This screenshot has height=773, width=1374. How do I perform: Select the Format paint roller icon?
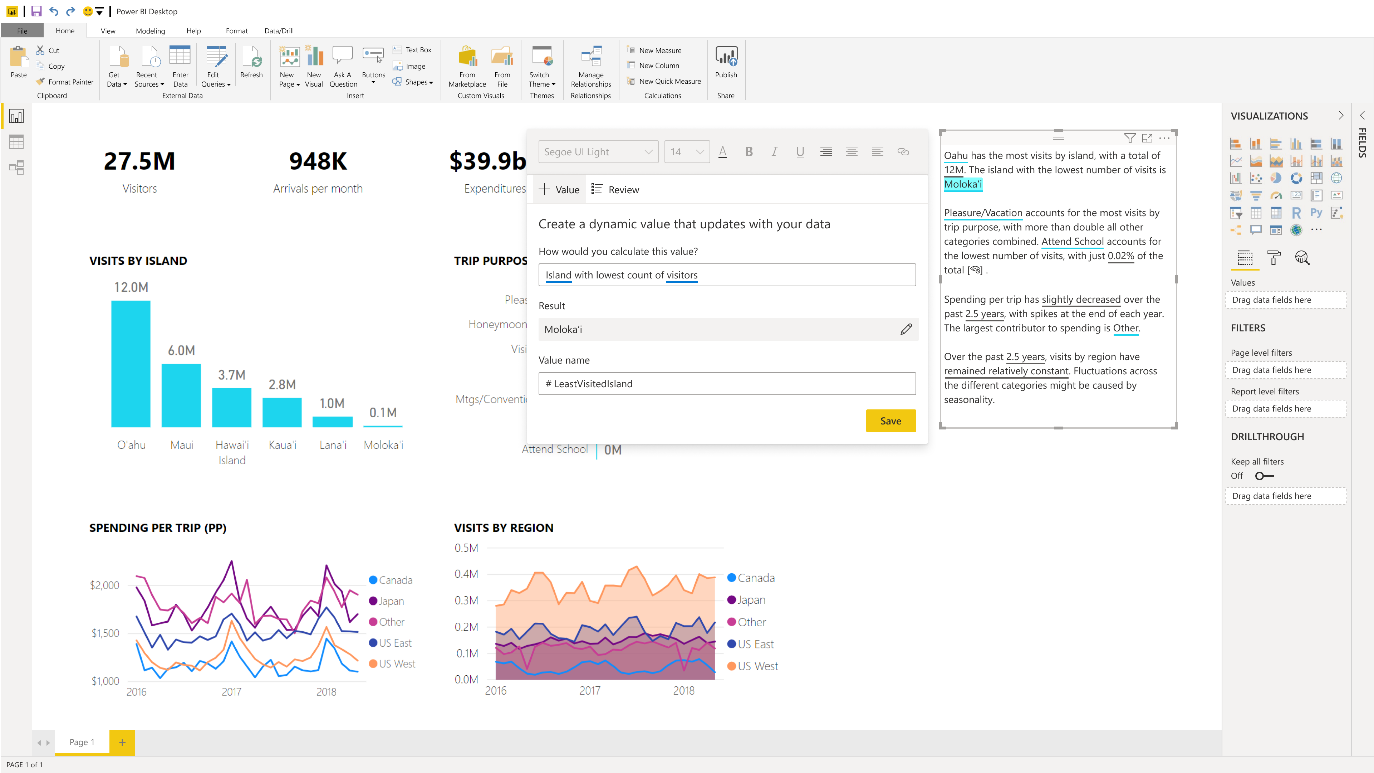coord(1273,258)
